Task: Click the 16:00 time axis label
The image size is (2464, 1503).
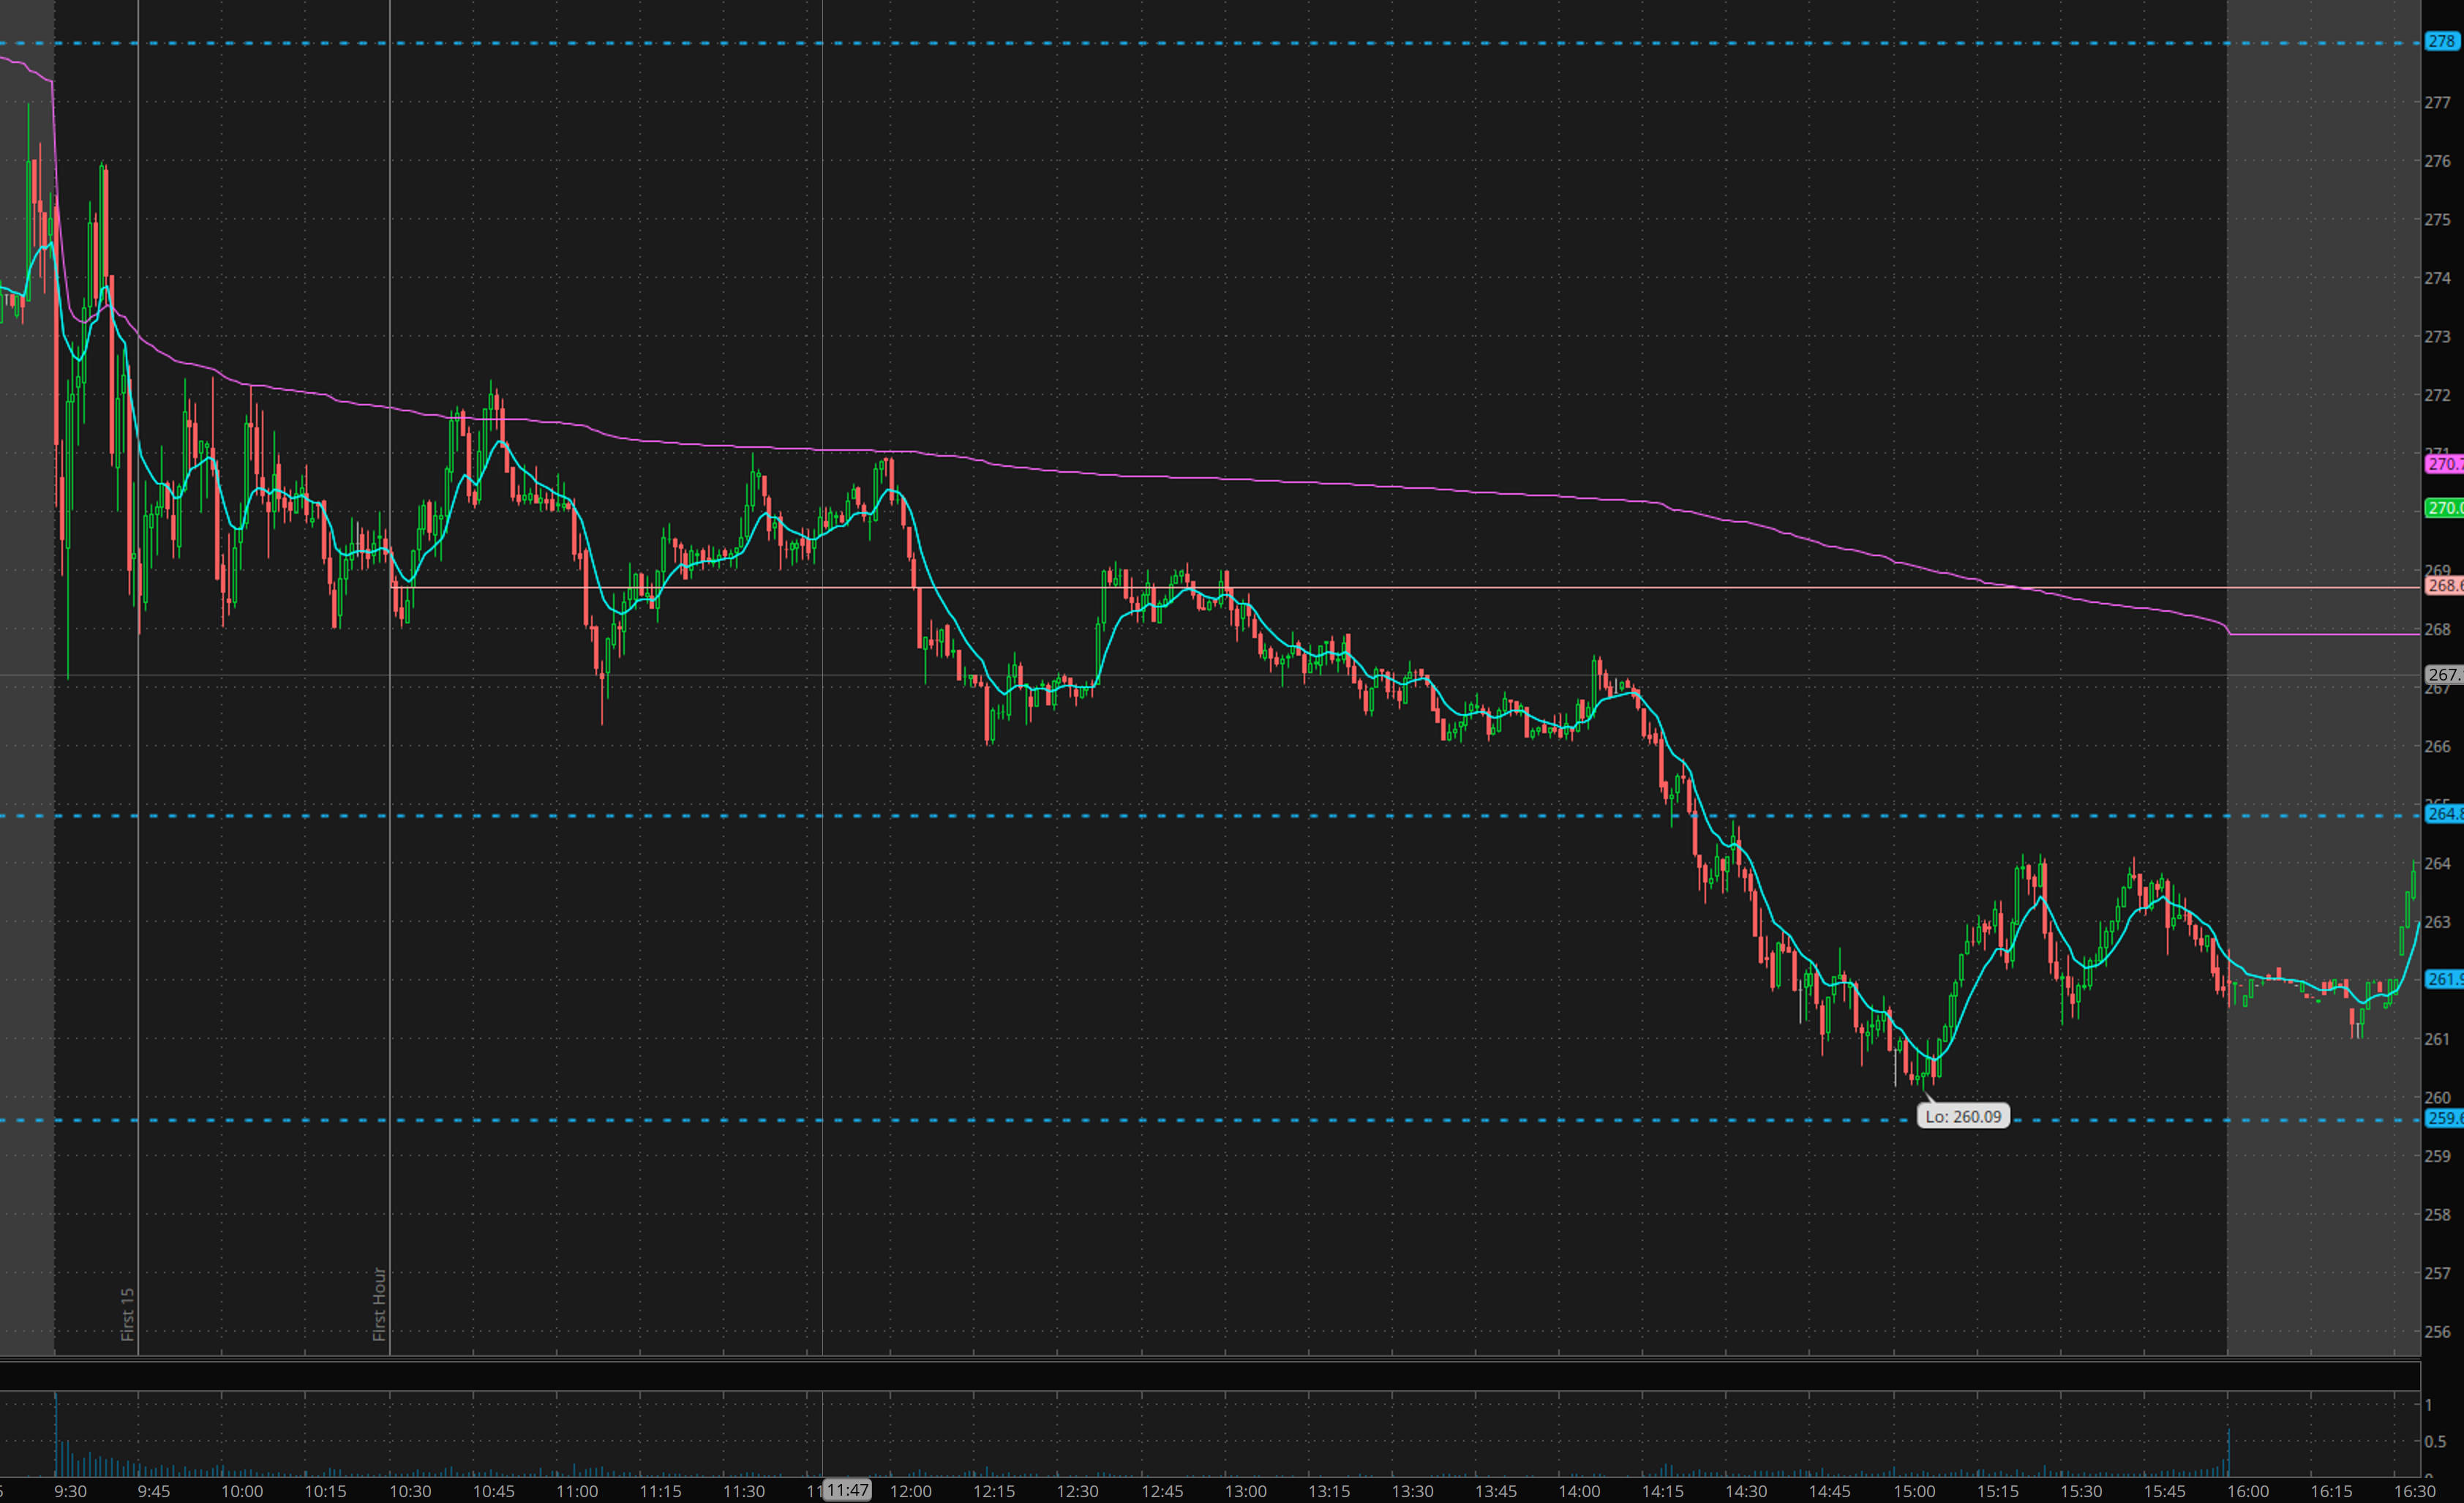Action: pos(2247,1491)
